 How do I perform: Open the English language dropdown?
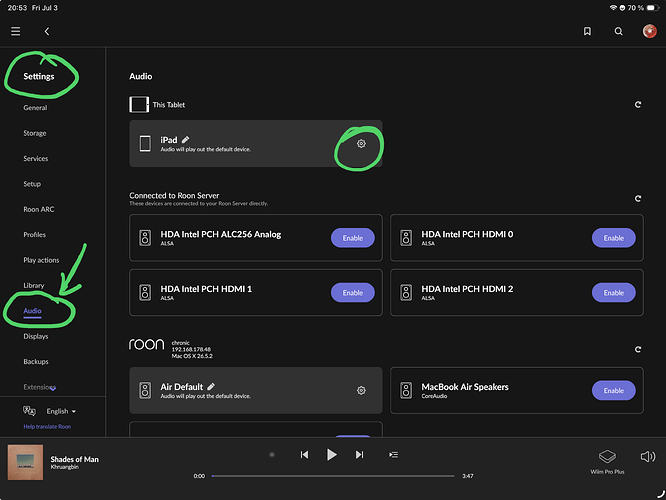pos(61,411)
